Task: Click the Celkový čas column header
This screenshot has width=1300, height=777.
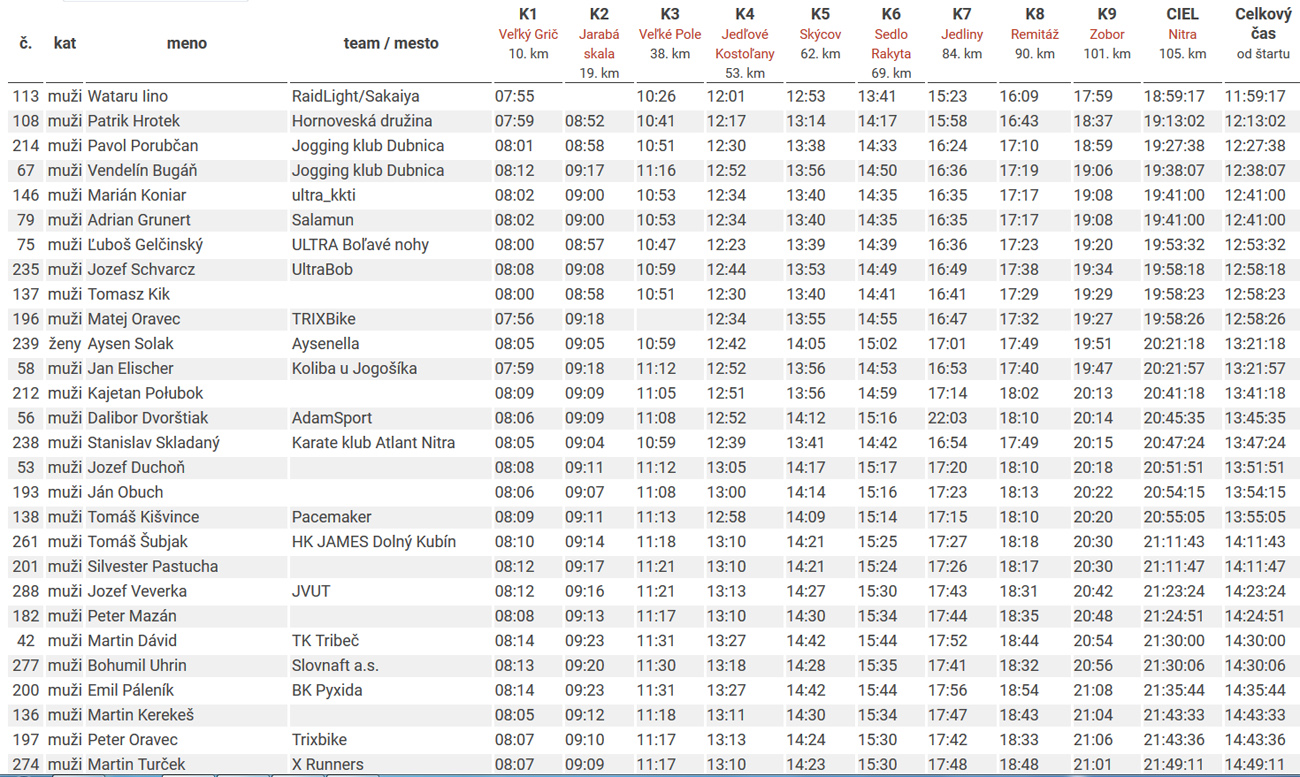Action: (x=1263, y=33)
